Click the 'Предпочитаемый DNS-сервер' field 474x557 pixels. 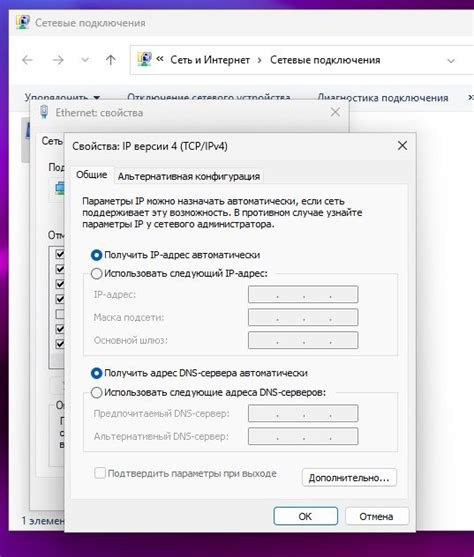point(303,413)
